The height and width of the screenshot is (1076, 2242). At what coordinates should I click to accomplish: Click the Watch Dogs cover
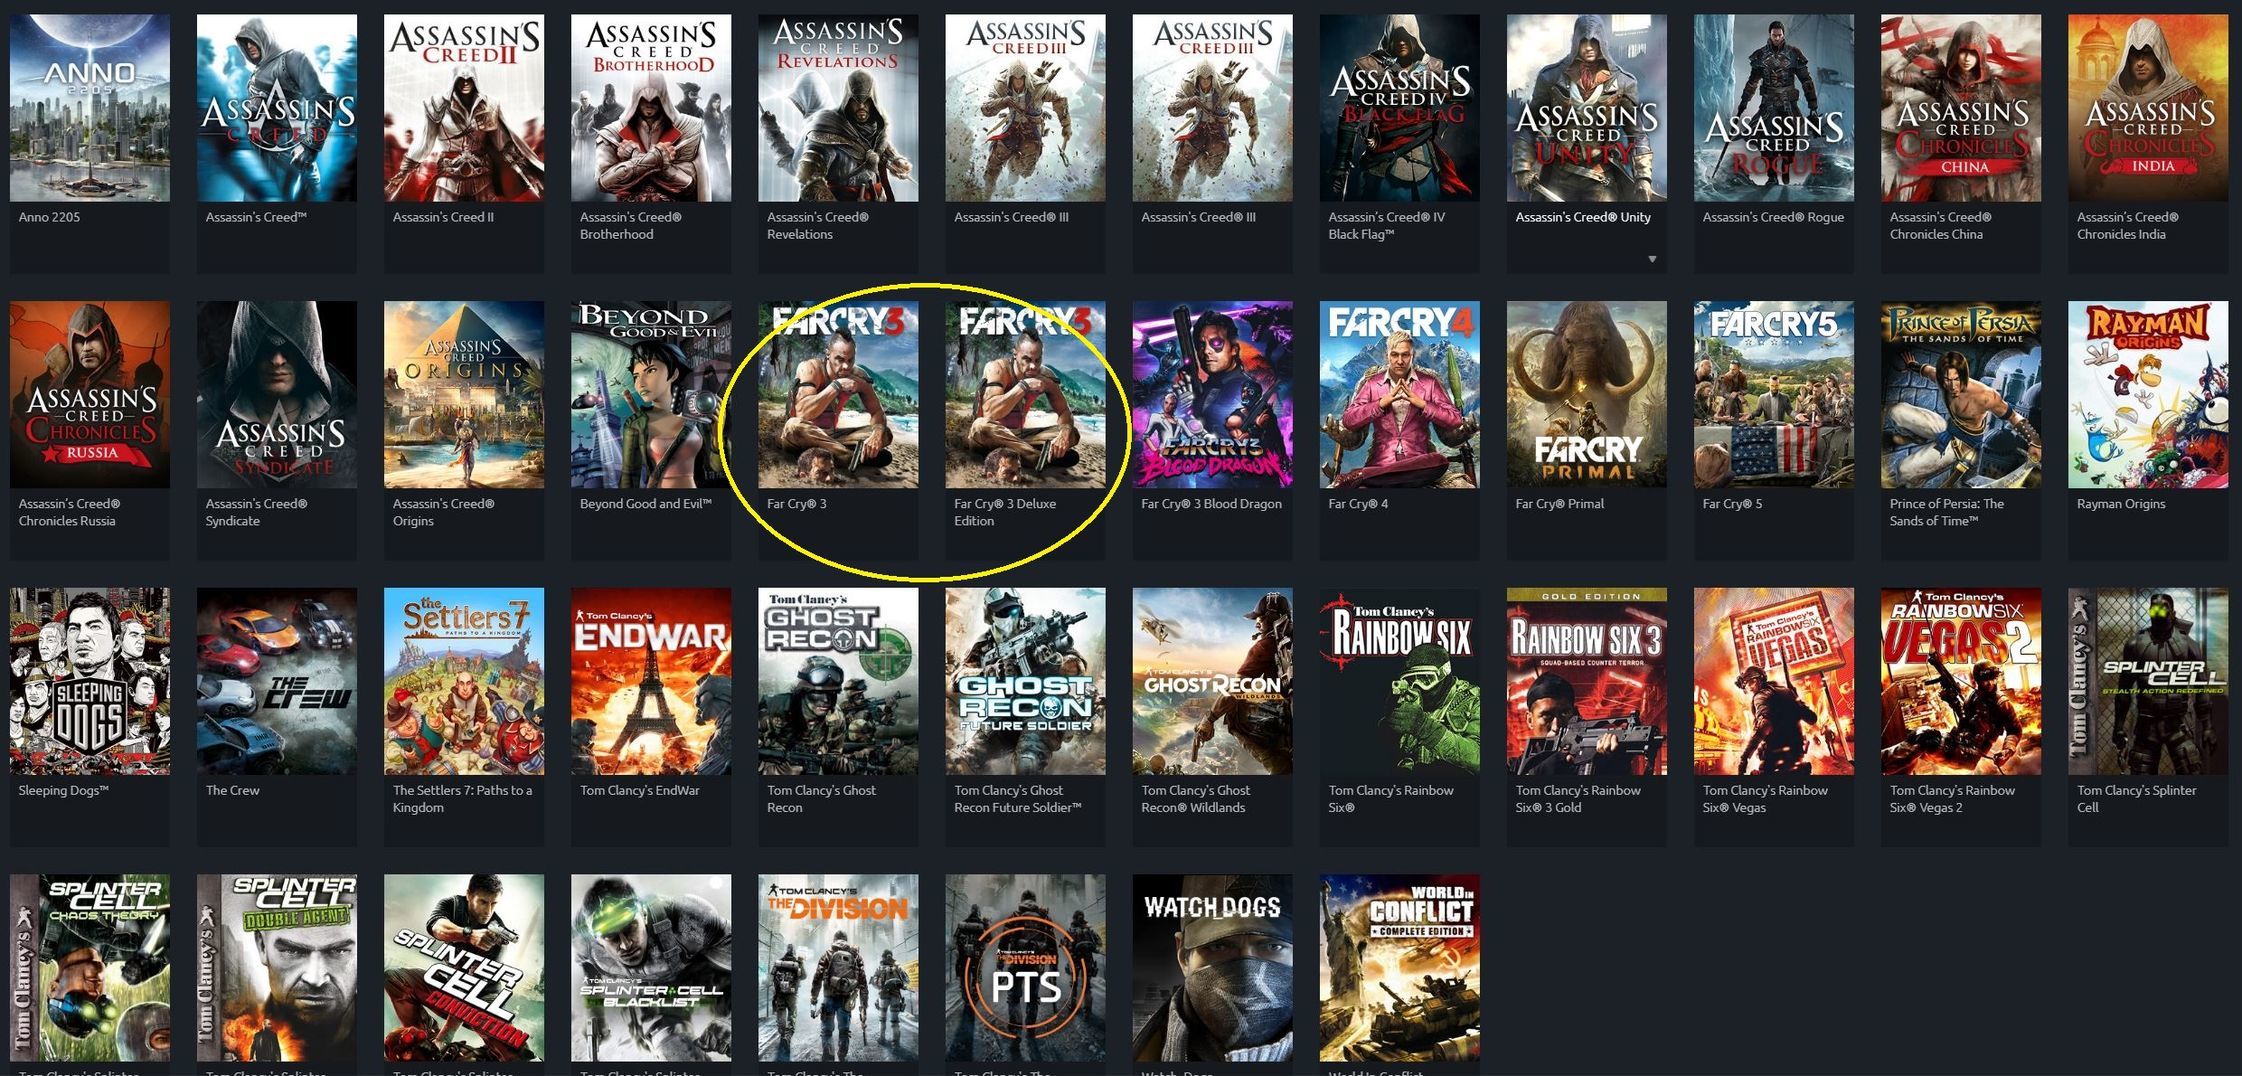(x=1213, y=968)
